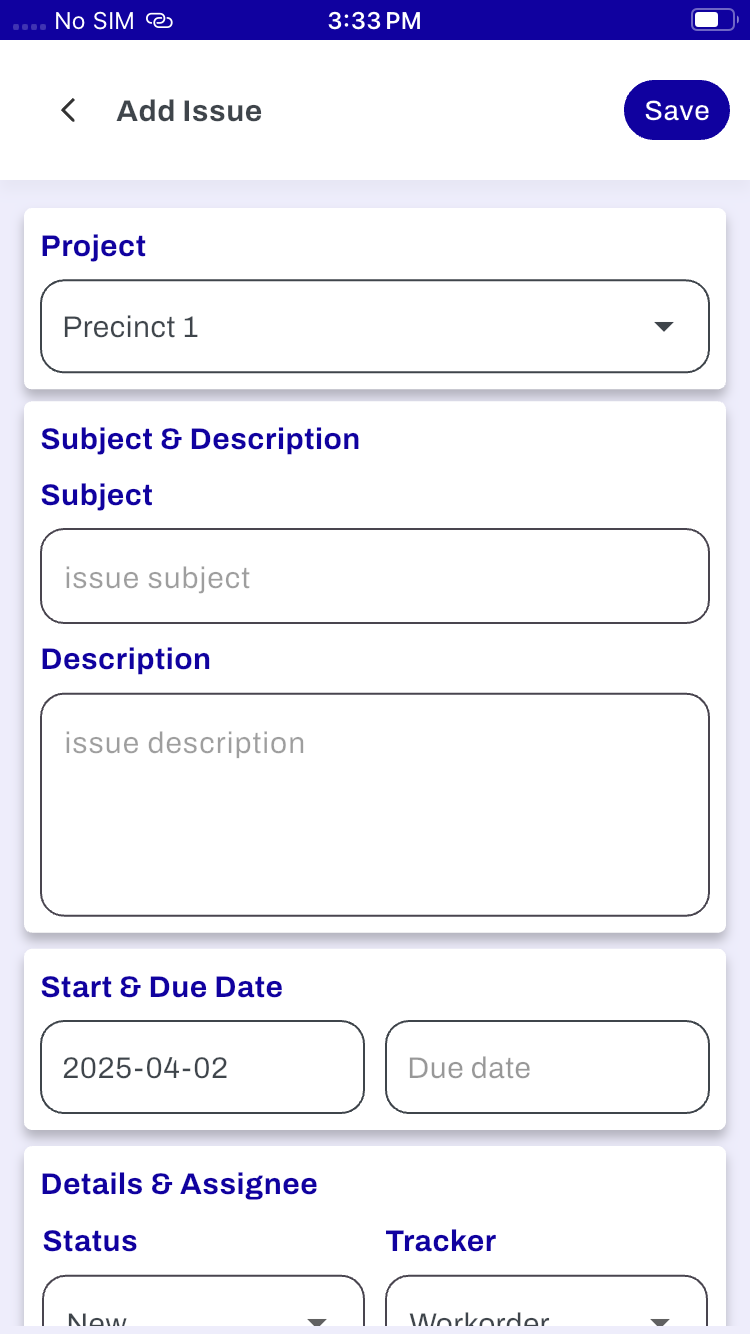Click the Subject & Description section heading
The height and width of the screenshot is (1334, 750).
pyautogui.click(x=200, y=439)
